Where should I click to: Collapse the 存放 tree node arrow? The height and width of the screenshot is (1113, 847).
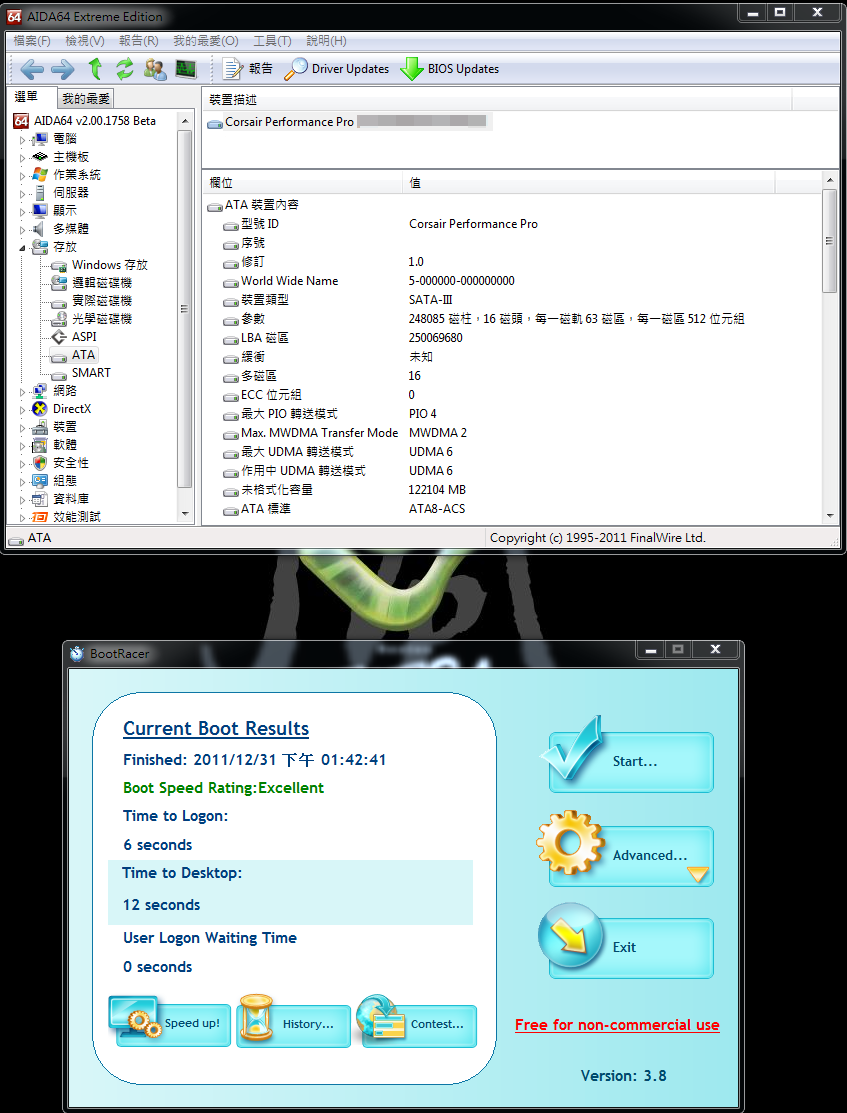coord(23,248)
